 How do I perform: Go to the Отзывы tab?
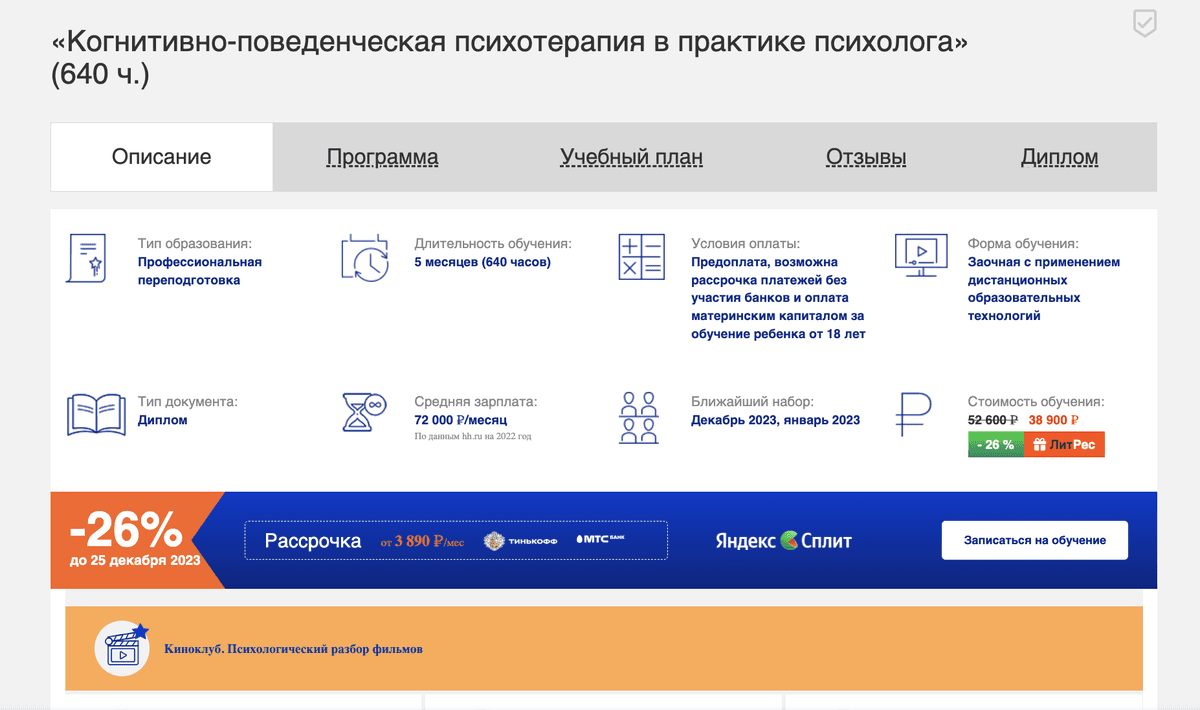pos(866,157)
